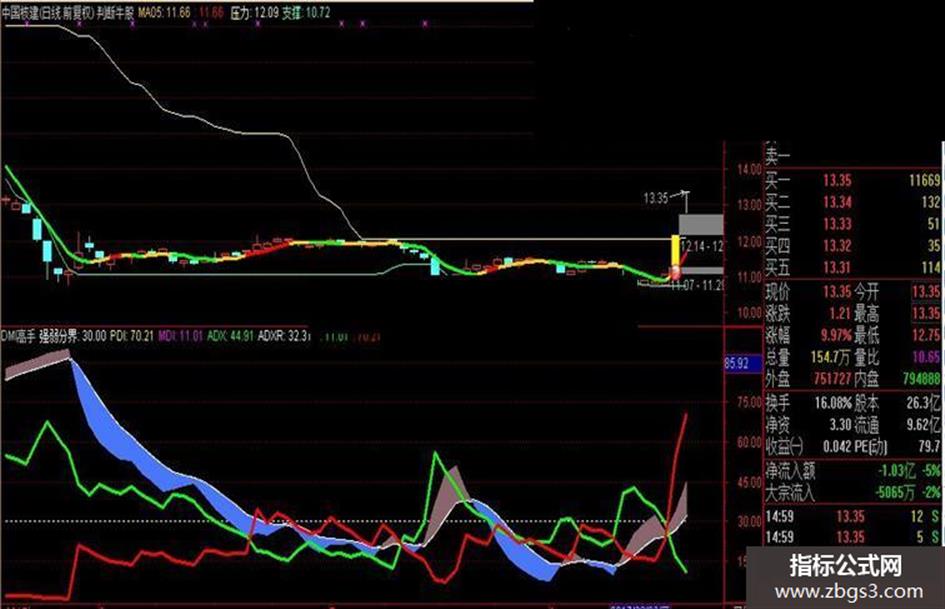The width and height of the screenshot is (945, 609).
Task: Click the 45.00 DMI axis label
Action: [750, 482]
